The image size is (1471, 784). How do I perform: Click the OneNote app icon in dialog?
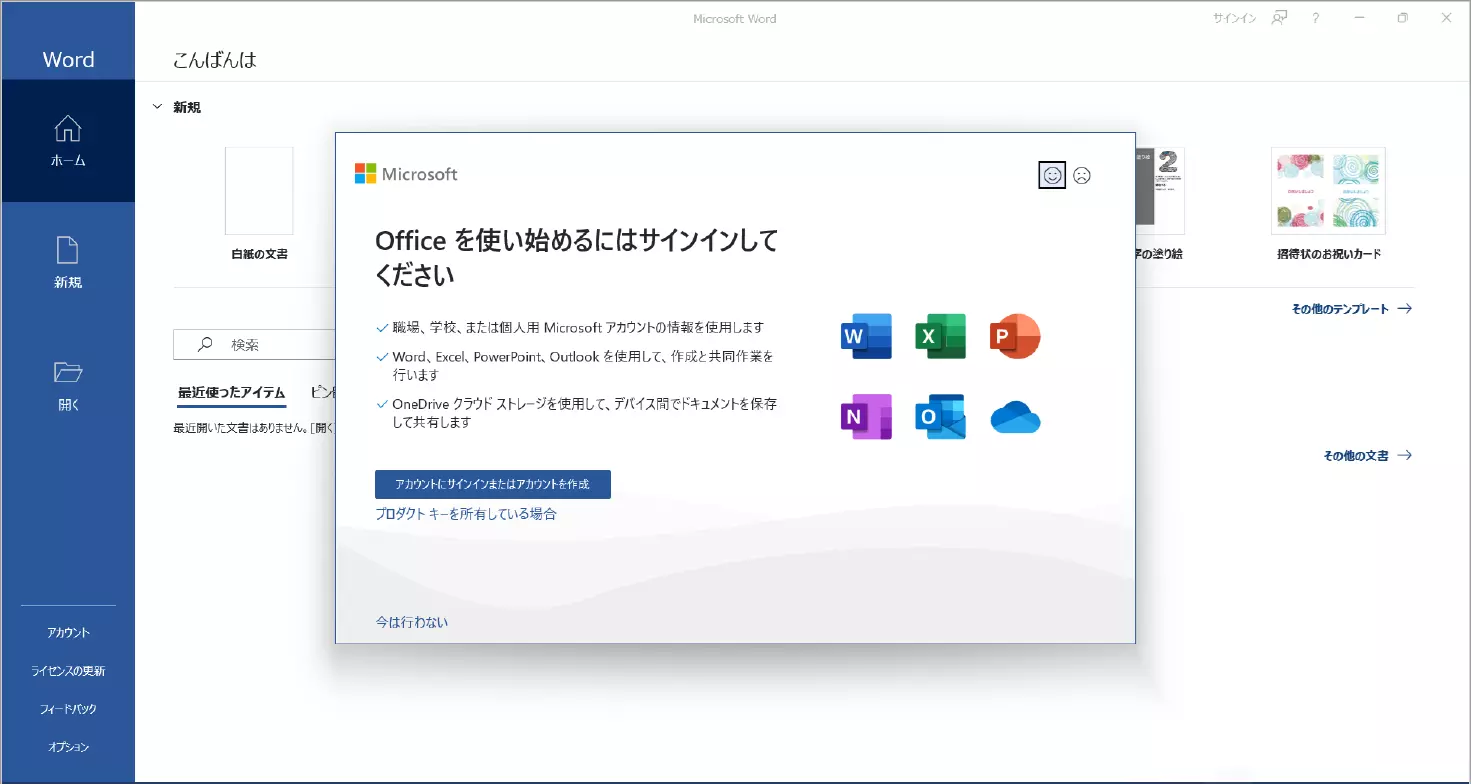(866, 416)
